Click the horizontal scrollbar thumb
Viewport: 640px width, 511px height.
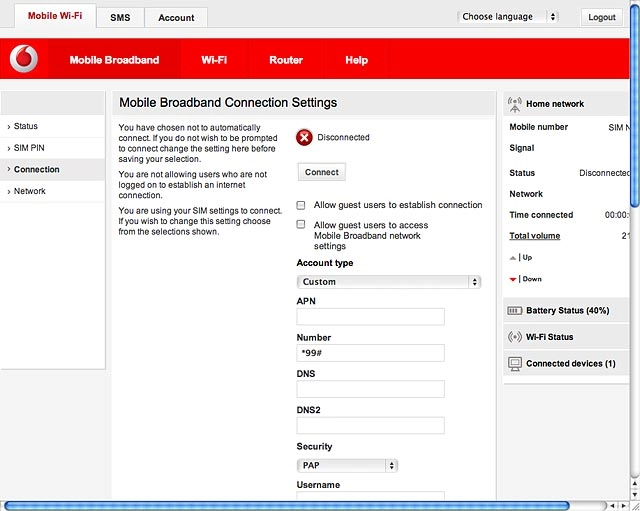287,506
